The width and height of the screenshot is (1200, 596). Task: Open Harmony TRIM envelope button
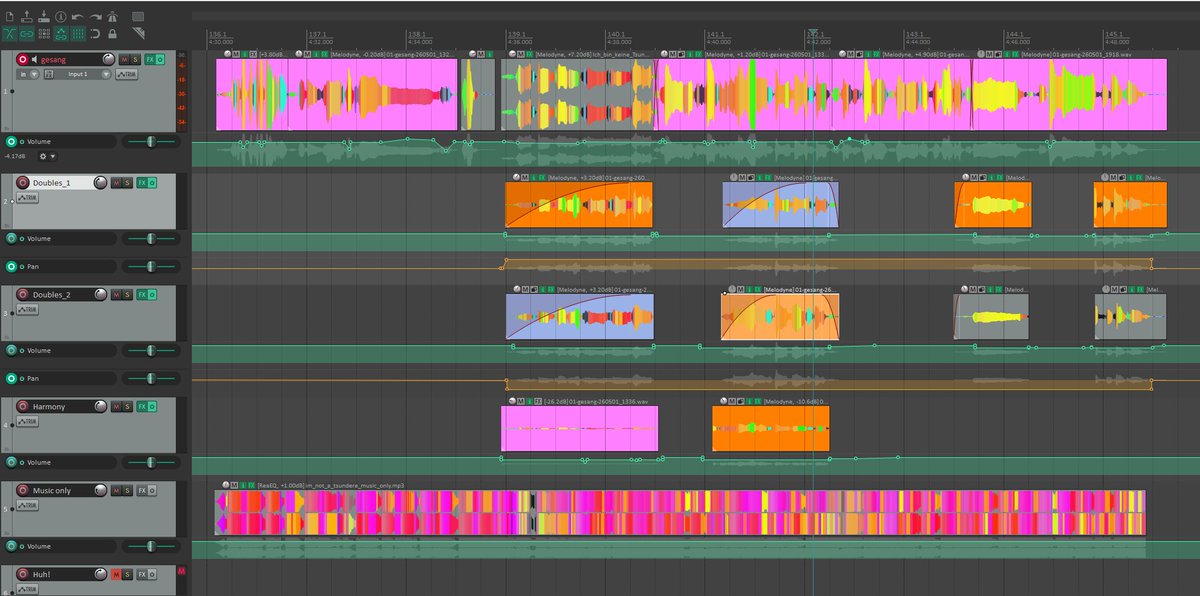point(27,421)
